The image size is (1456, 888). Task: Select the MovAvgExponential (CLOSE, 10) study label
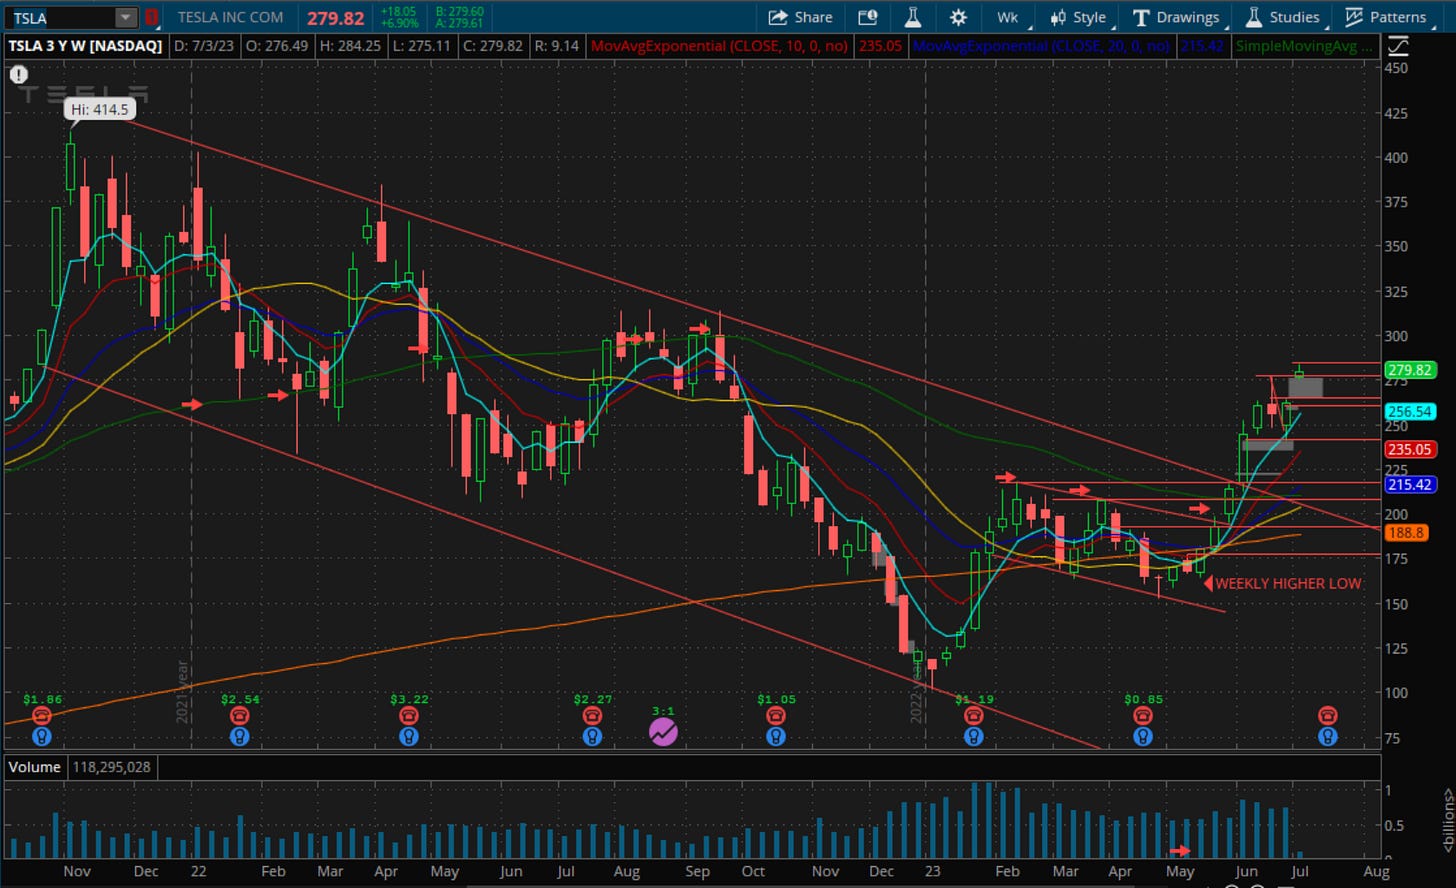coord(719,46)
